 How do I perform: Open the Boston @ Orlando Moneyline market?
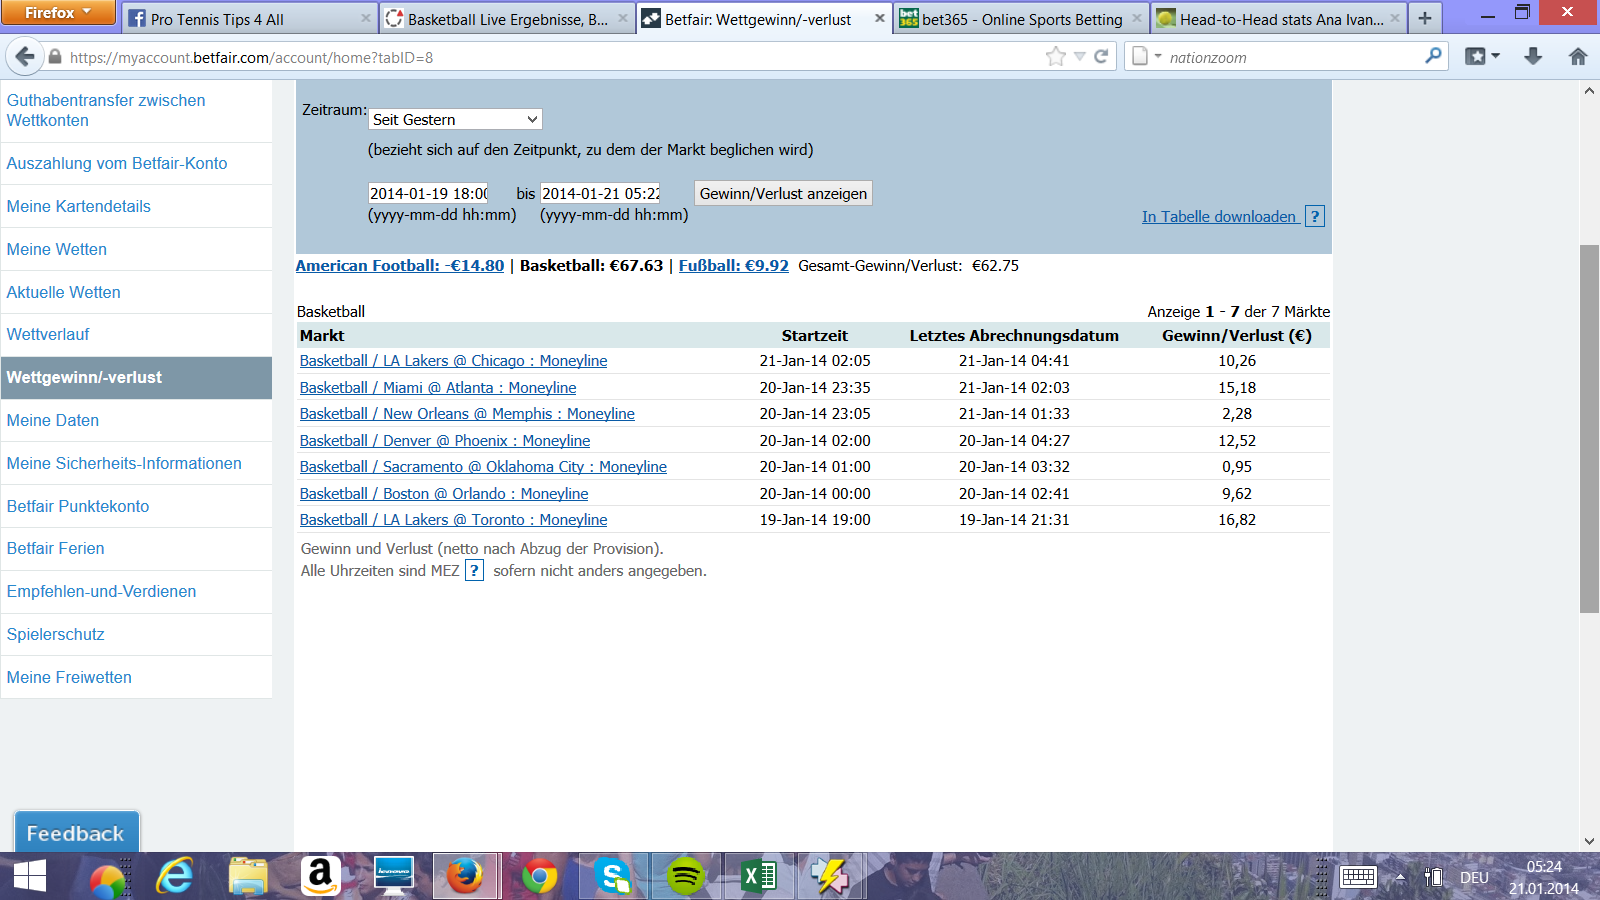444,494
